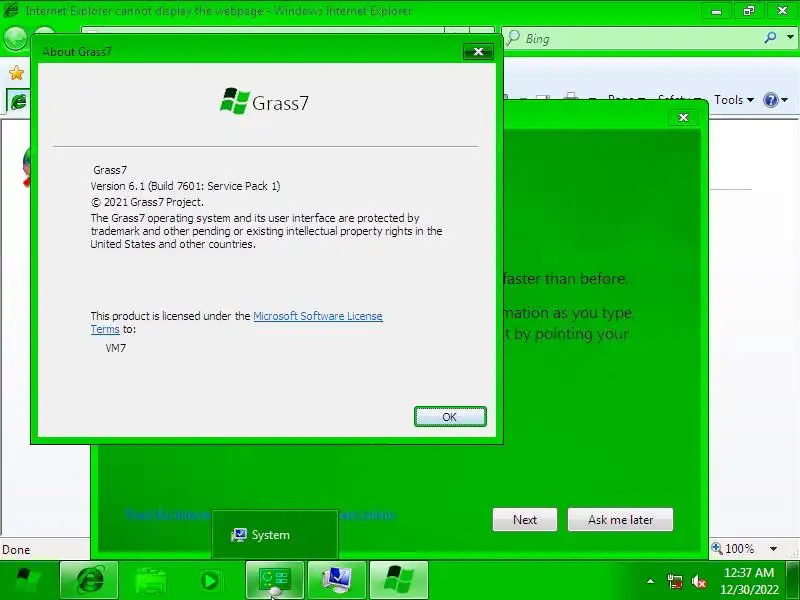Select the Internet Explorer page tab icon
Image resolution: width=800 pixels, height=600 pixels.
point(18,102)
